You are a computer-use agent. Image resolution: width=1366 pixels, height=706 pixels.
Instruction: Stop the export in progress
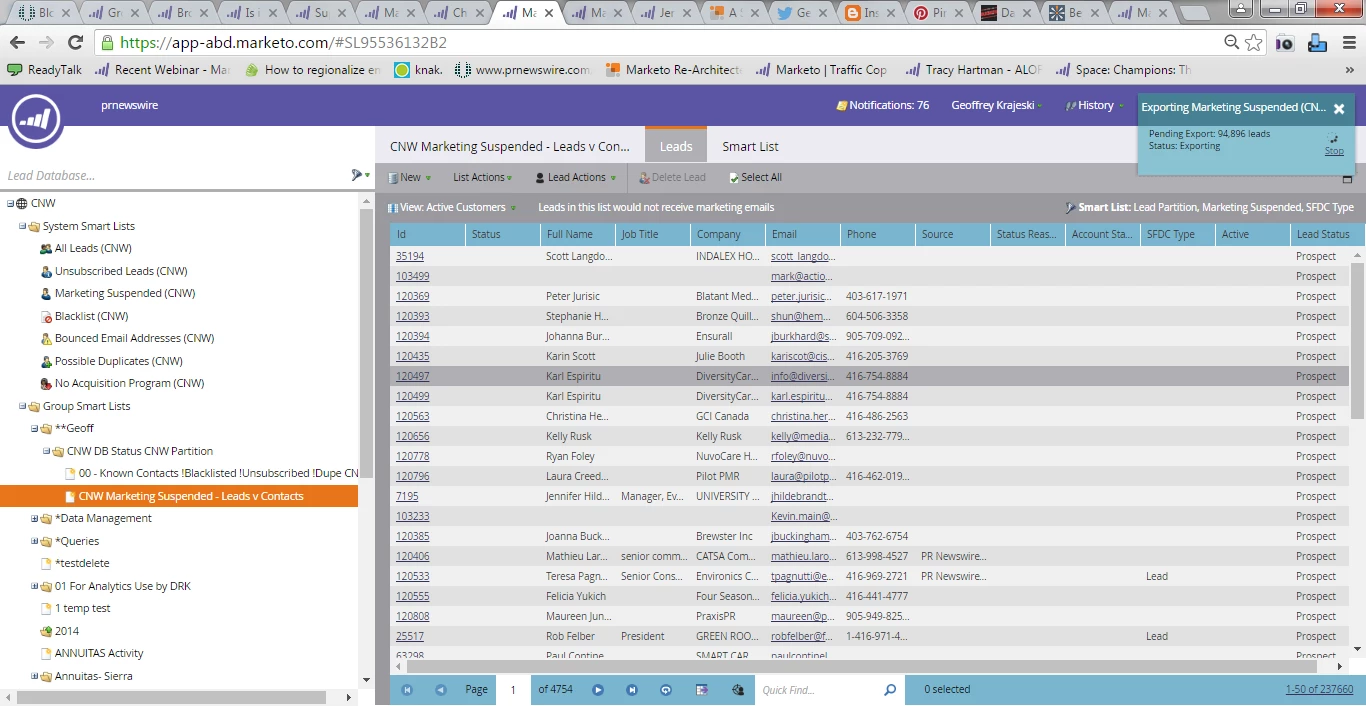1334,151
